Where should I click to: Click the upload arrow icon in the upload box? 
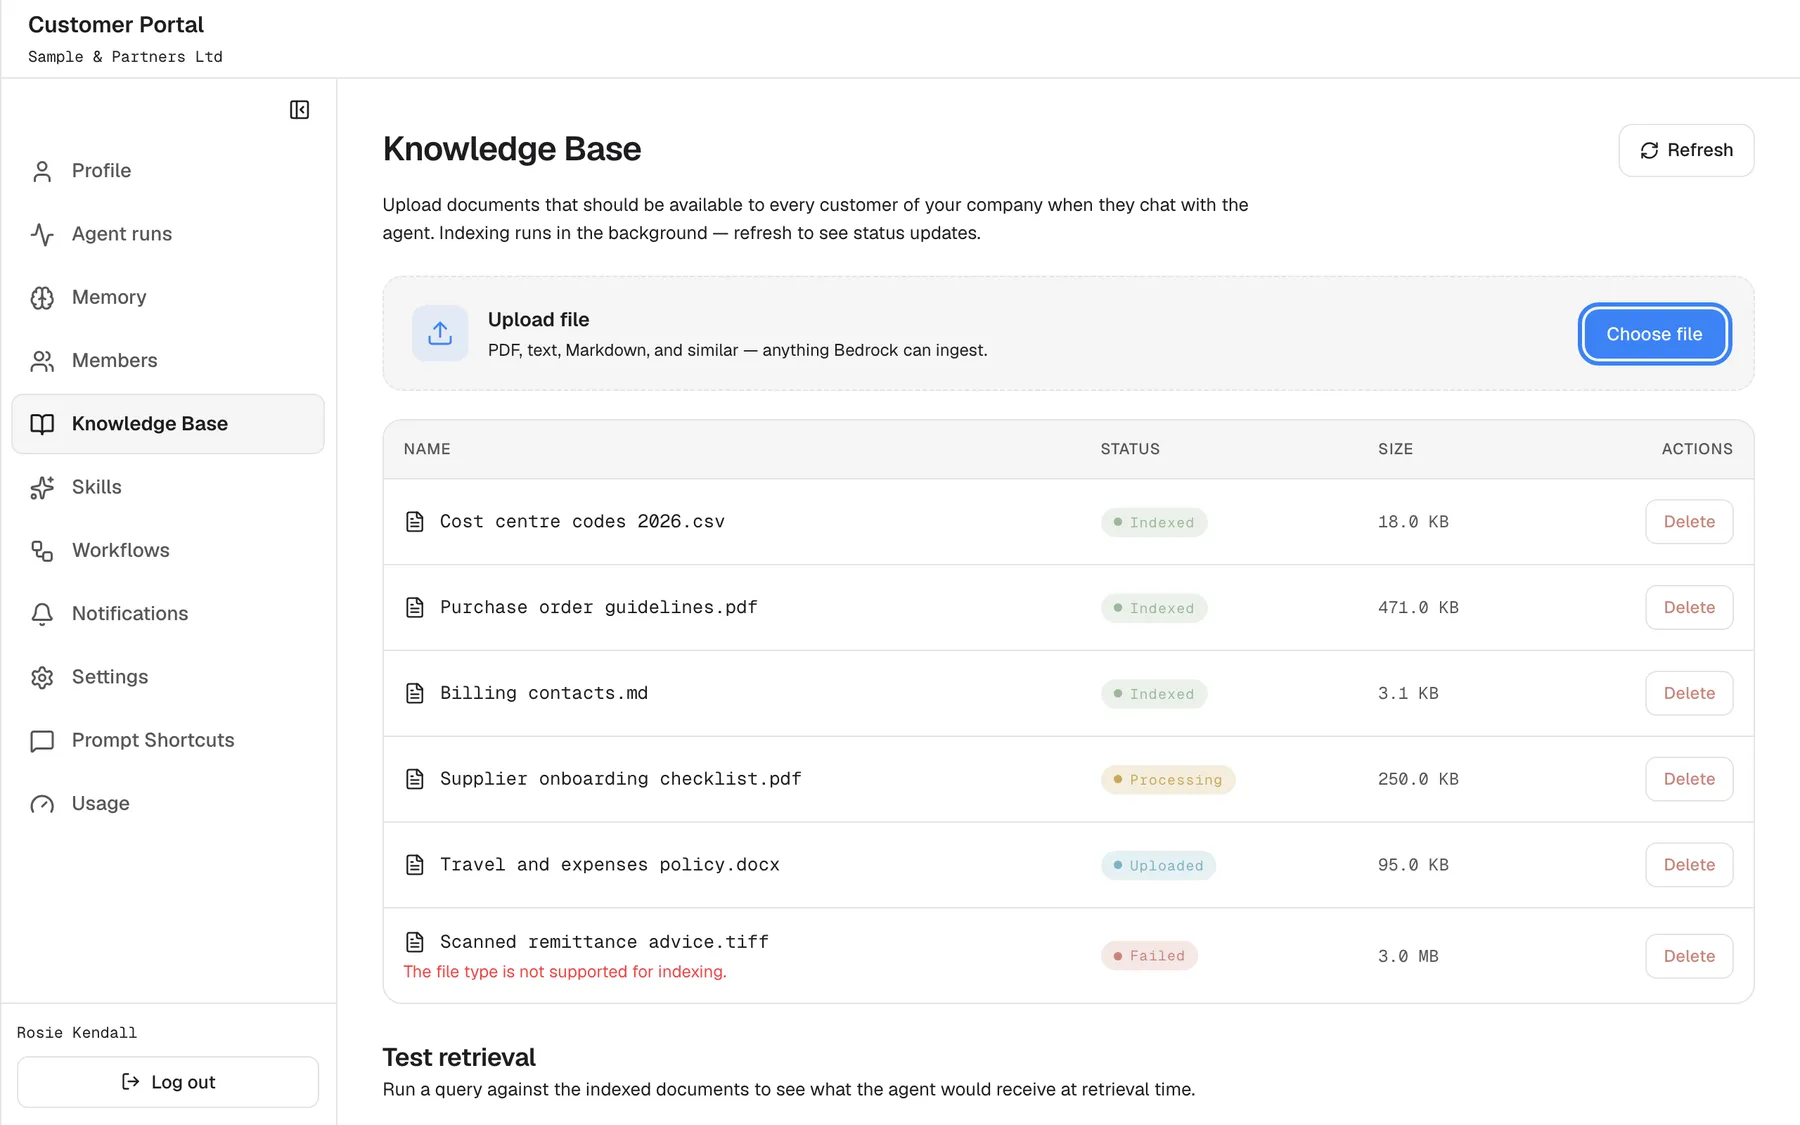(440, 333)
